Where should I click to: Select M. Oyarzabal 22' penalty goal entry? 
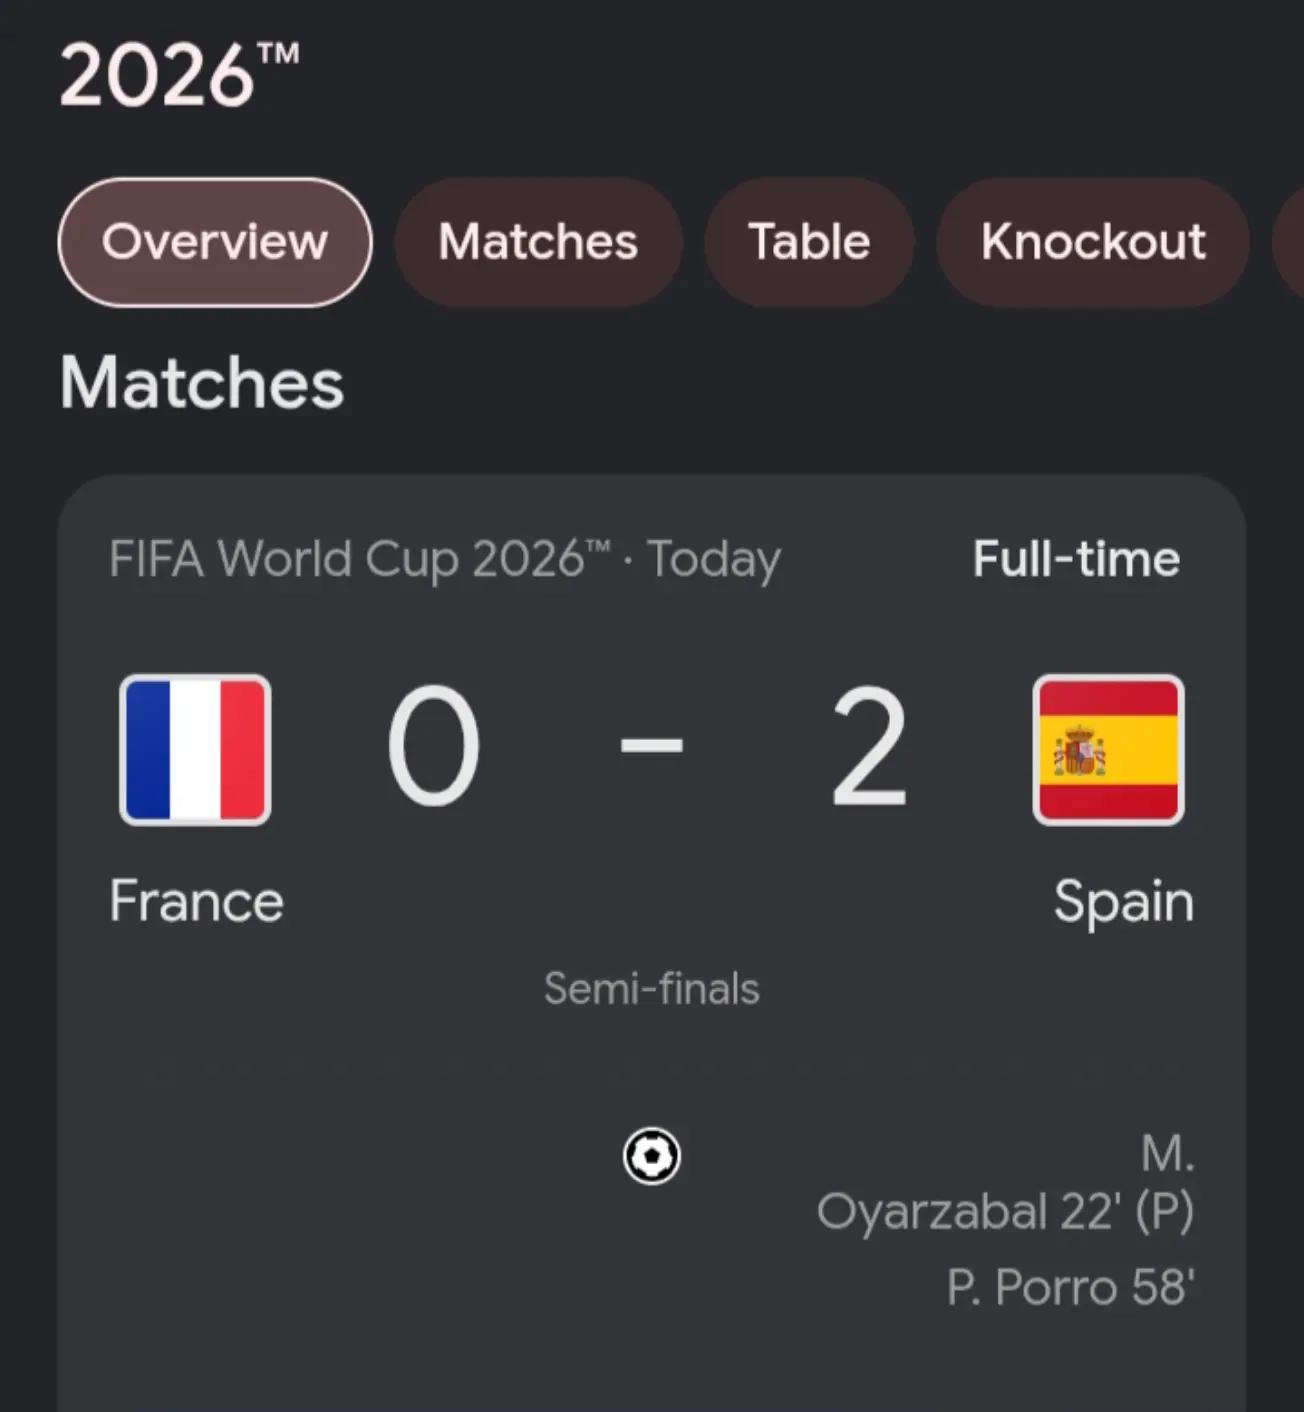[1006, 1183]
